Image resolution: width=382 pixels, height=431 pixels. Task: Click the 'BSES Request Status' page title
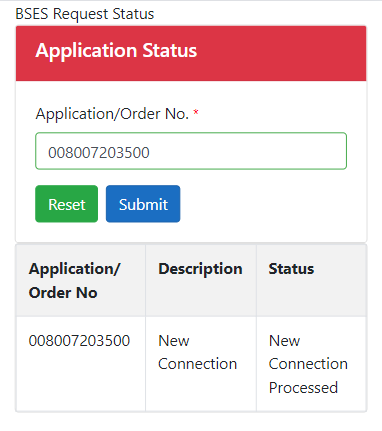coord(85,14)
